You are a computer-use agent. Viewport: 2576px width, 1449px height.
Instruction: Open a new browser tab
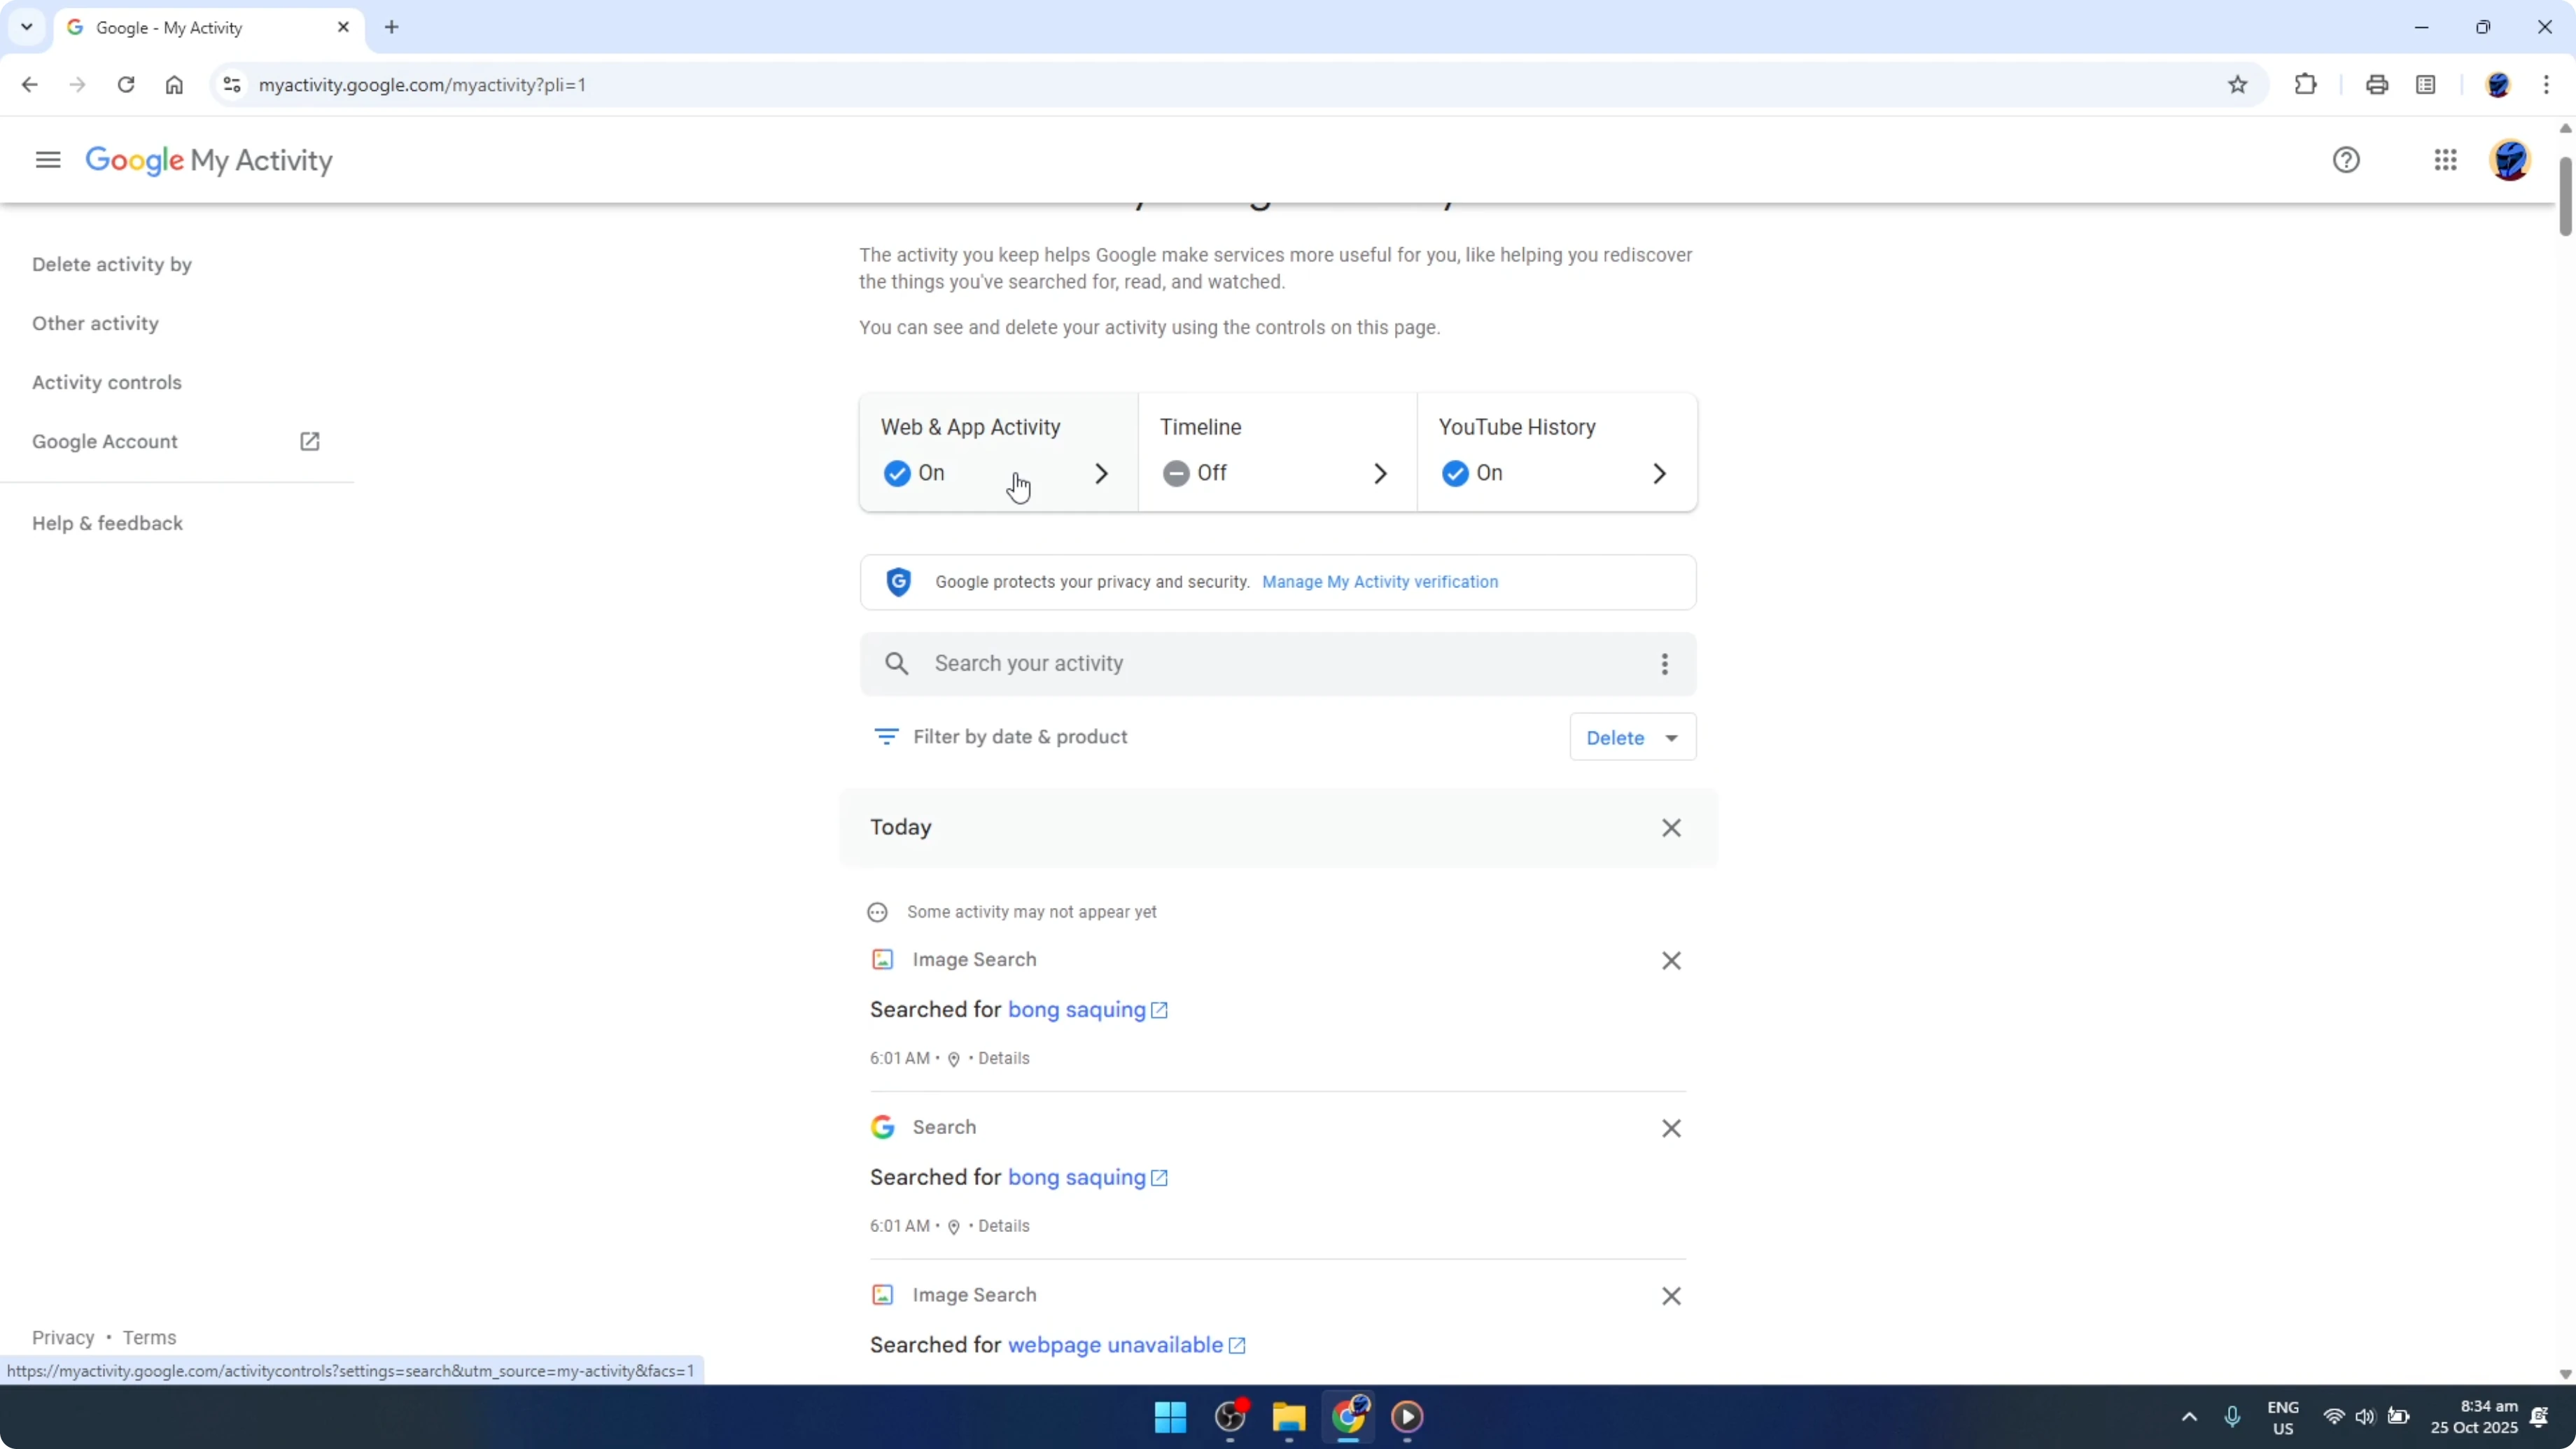point(392,27)
